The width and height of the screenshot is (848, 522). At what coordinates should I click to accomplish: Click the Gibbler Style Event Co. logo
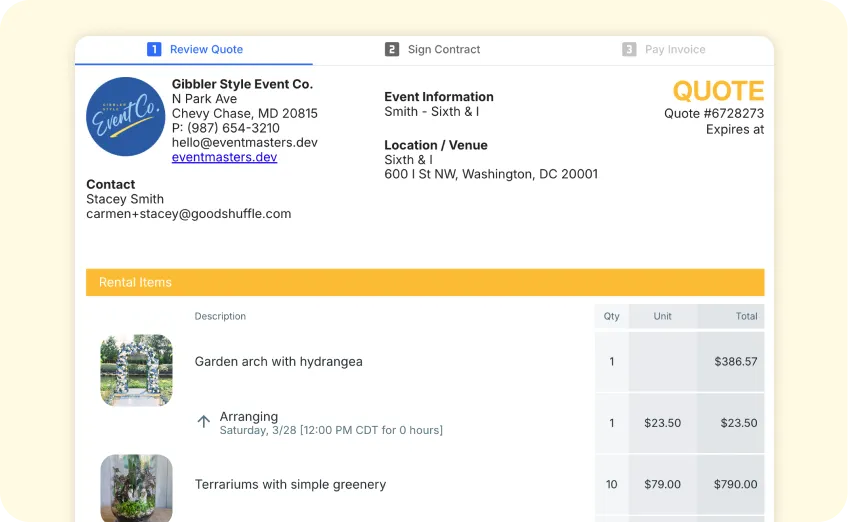(125, 116)
